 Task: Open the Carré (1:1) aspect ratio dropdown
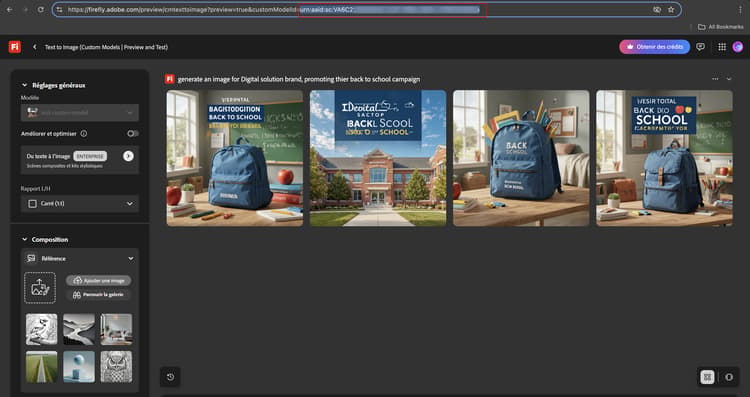coord(80,204)
